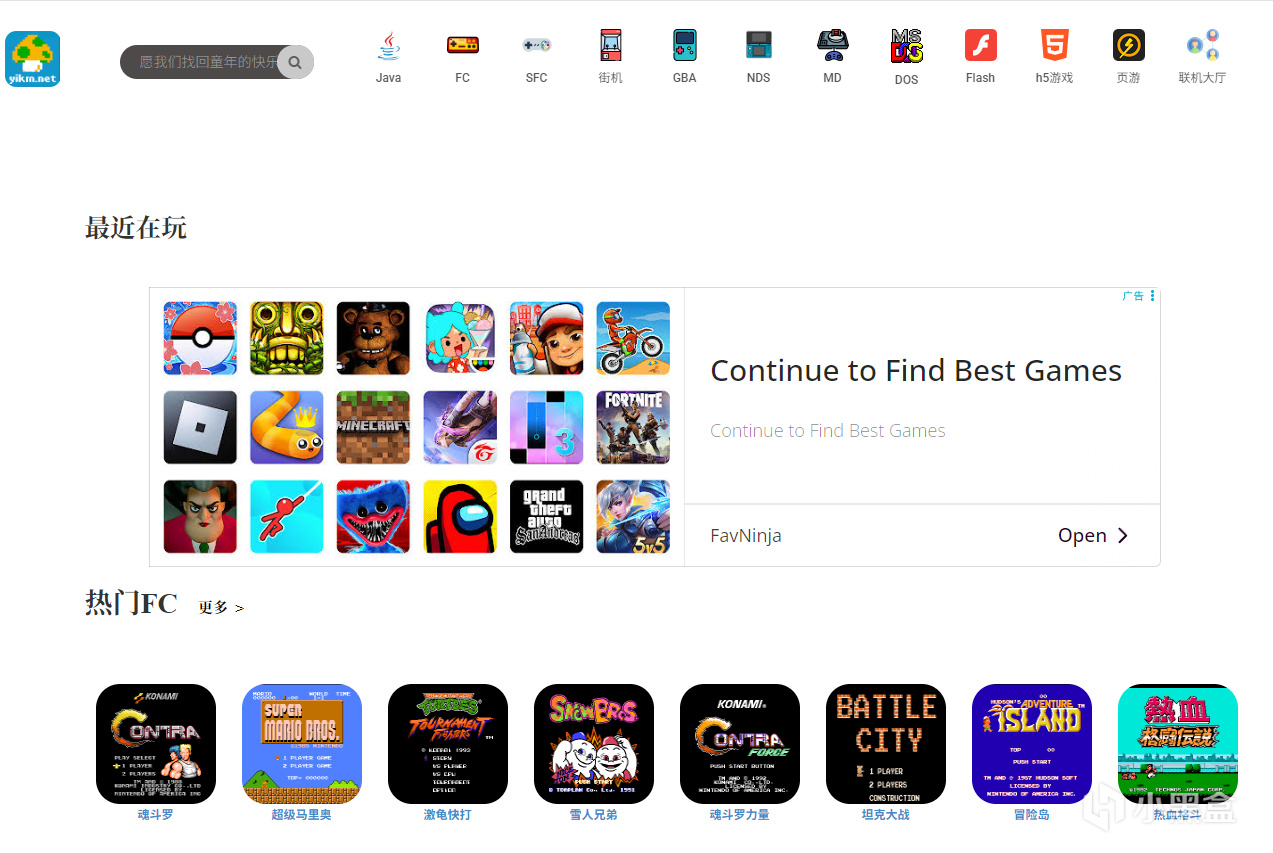Launch the 魂斗罗 Contra game thumbnail
Image resolution: width=1273 pixels, height=853 pixels.
(156, 744)
